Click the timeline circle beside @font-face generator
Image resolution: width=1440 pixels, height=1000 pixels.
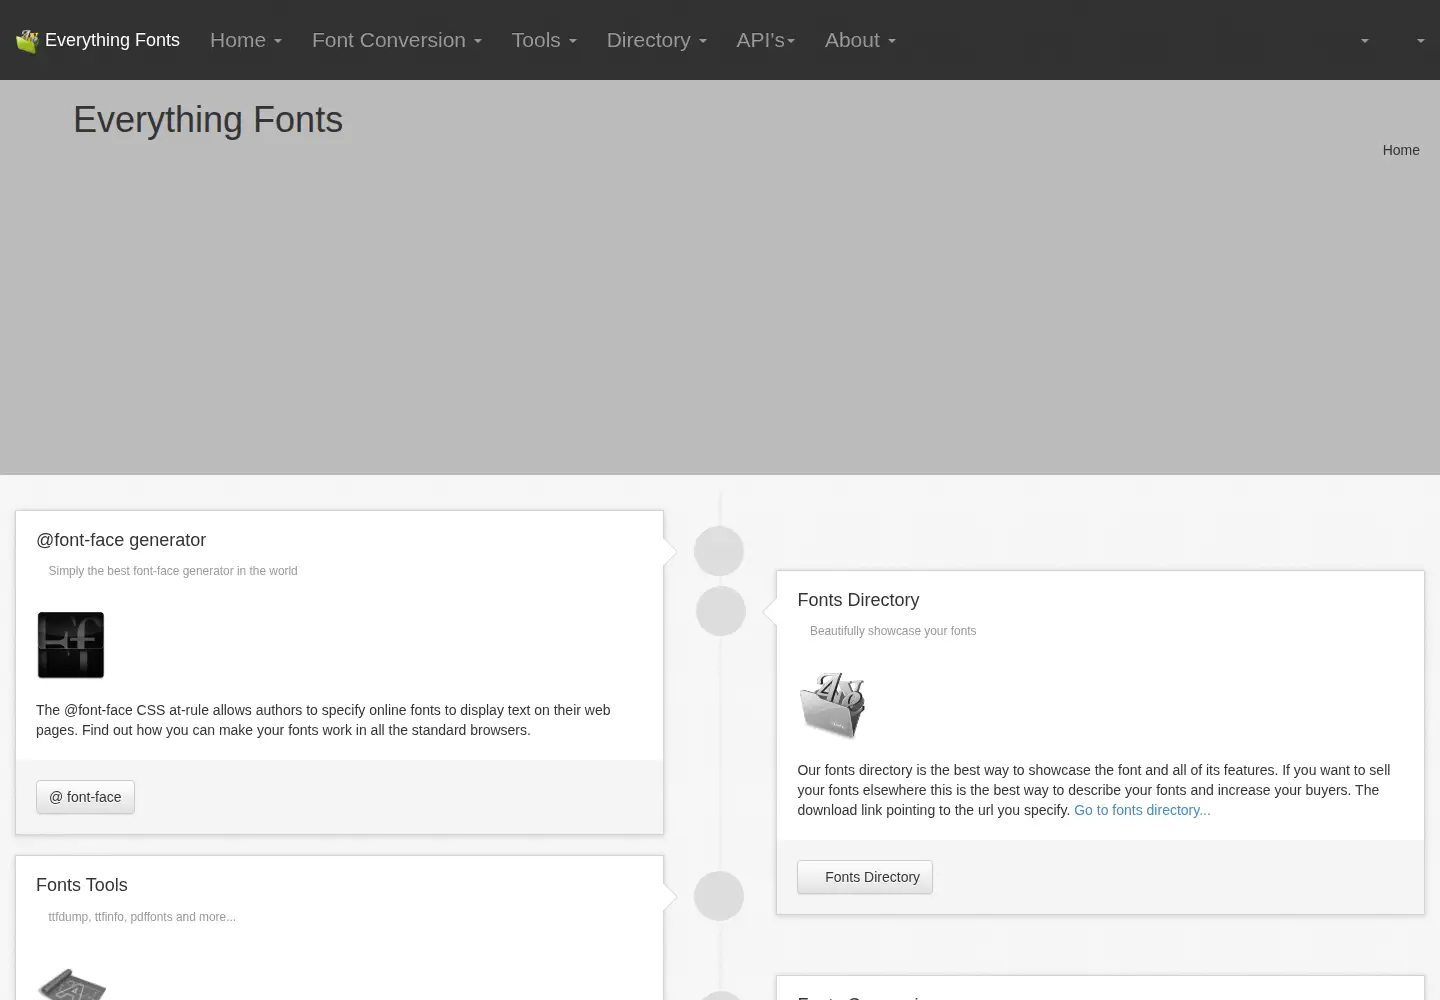click(x=719, y=551)
